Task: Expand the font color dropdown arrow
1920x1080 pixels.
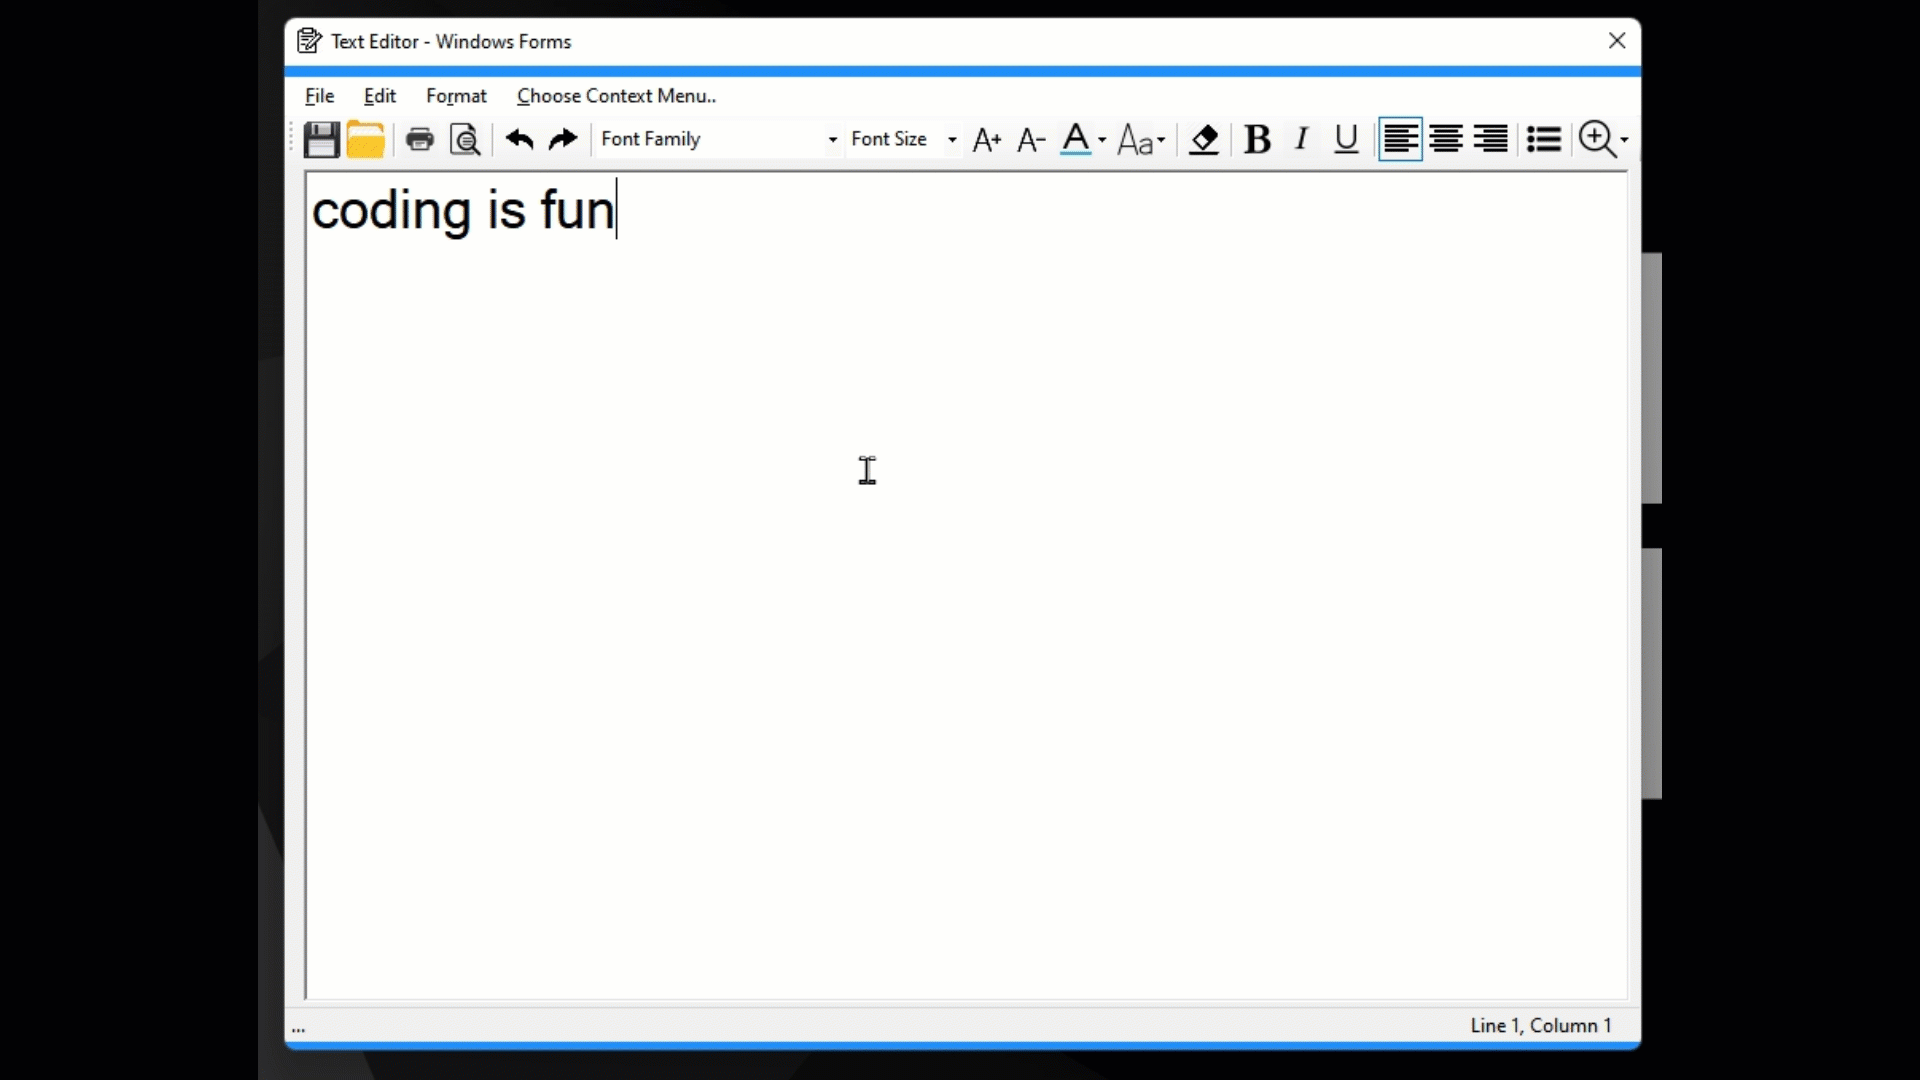Action: click(1102, 140)
